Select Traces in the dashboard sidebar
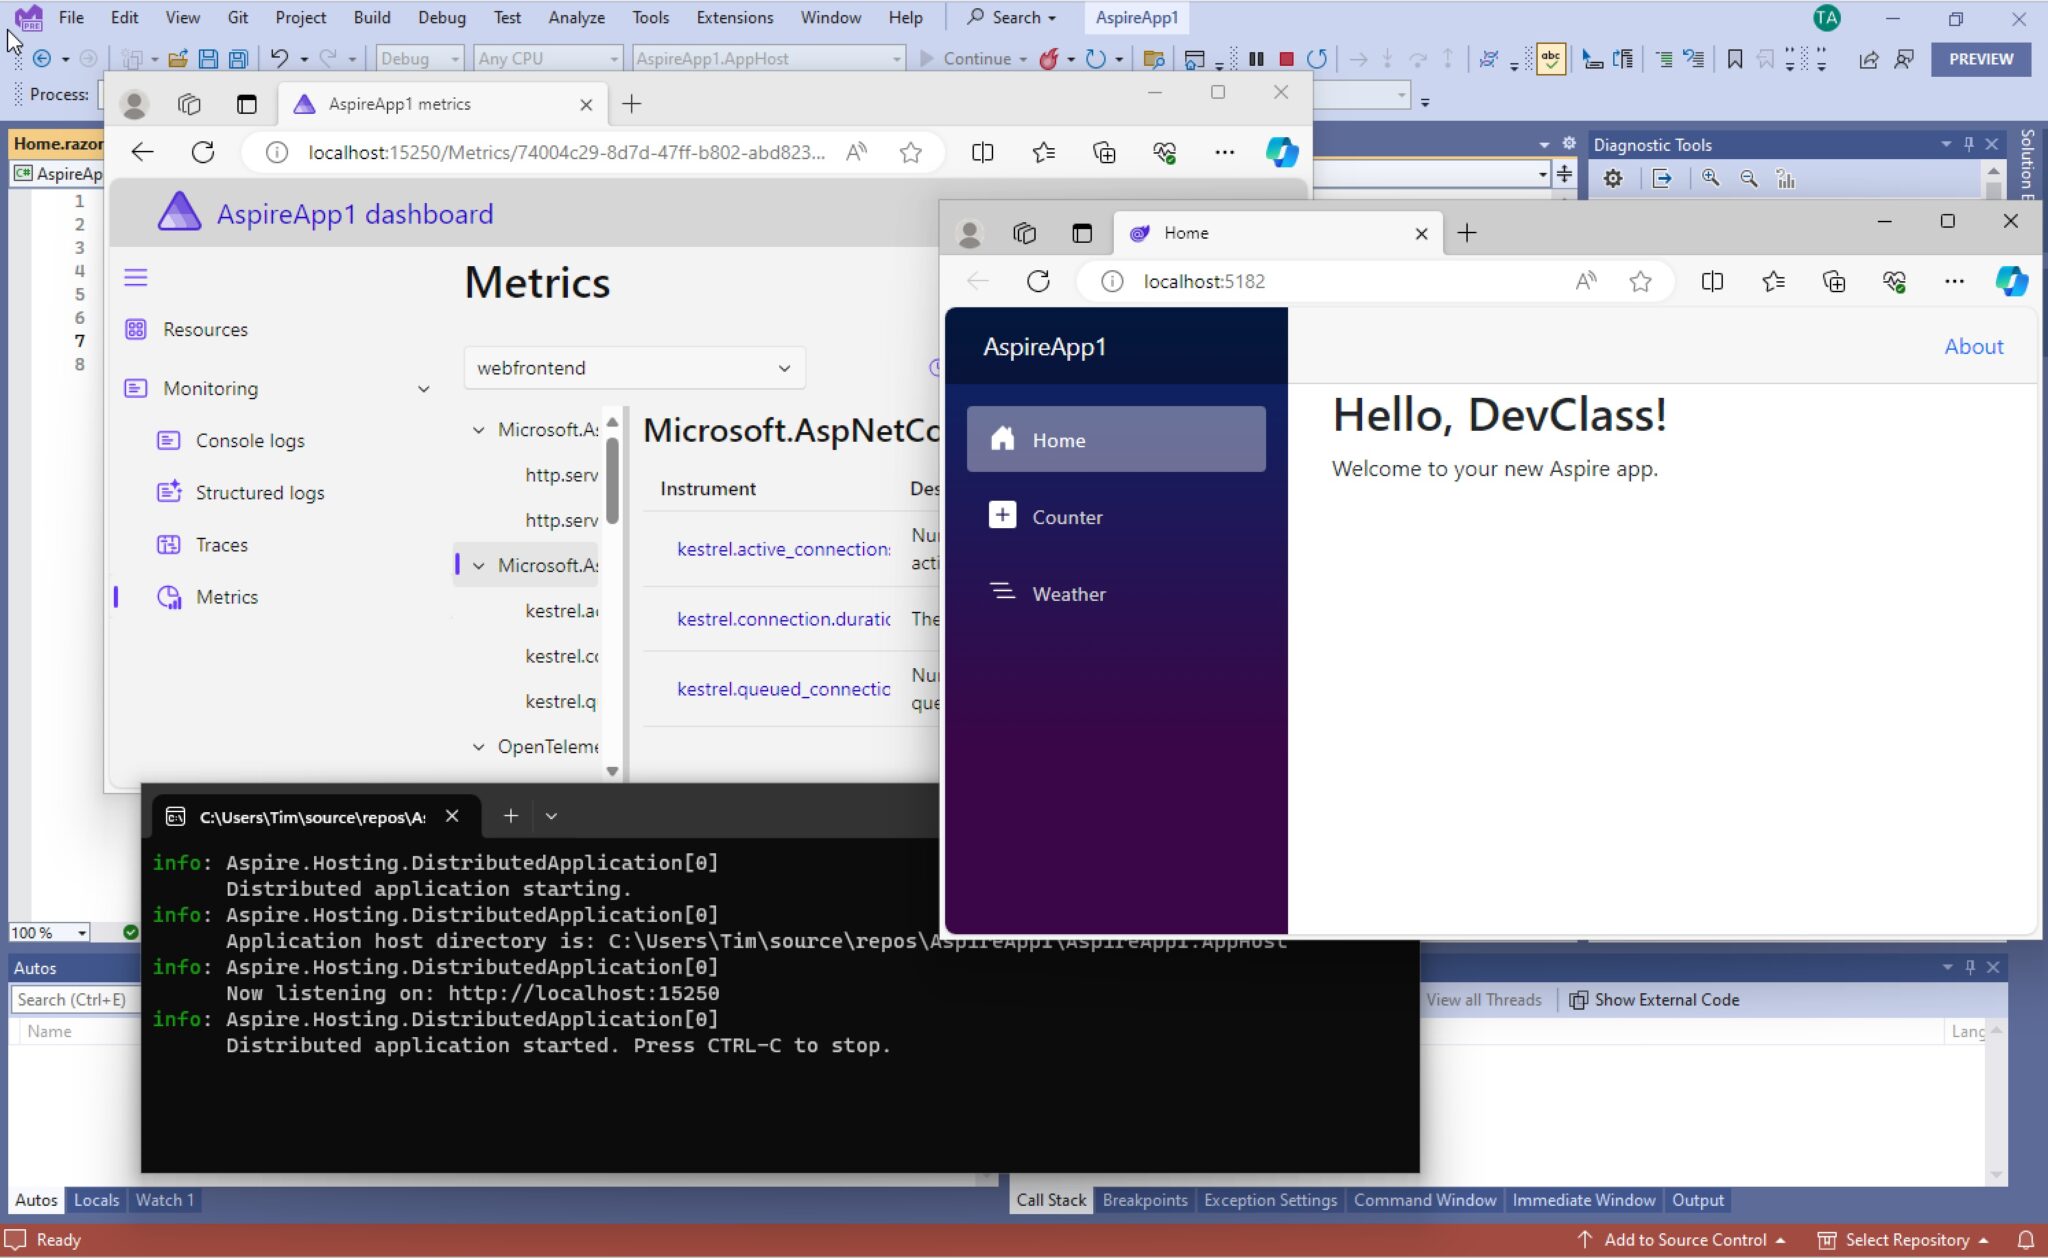 coord(222,545)
